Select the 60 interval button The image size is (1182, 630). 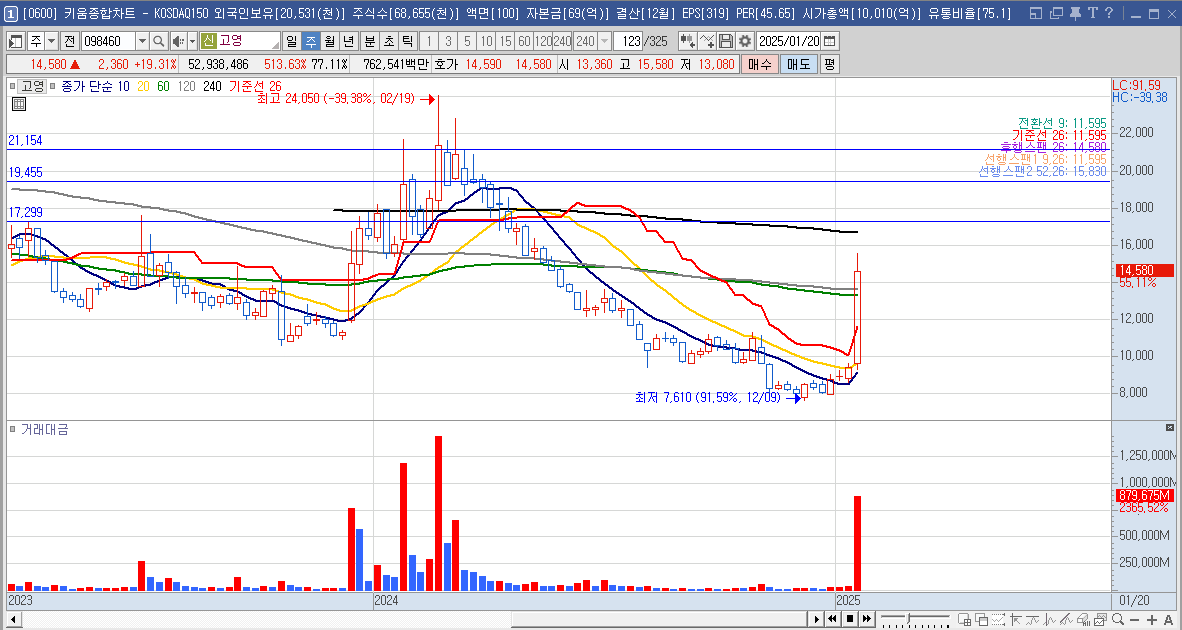pos(525,41)
